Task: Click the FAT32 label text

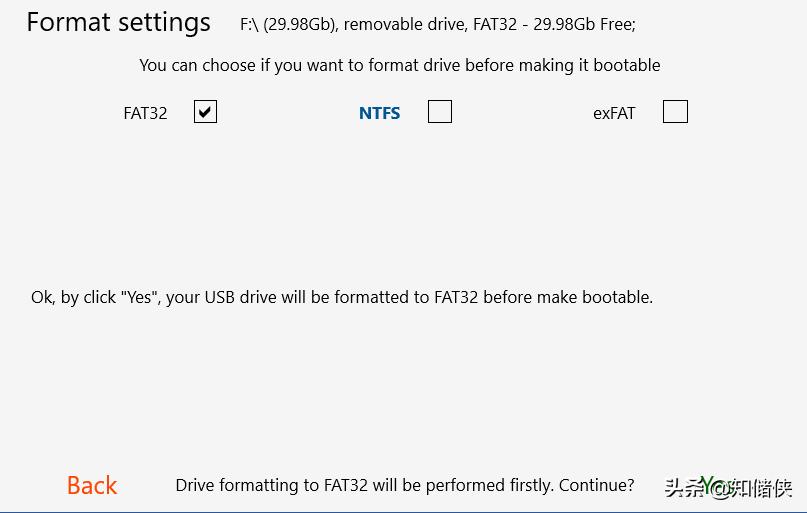Action: point(145,113)
